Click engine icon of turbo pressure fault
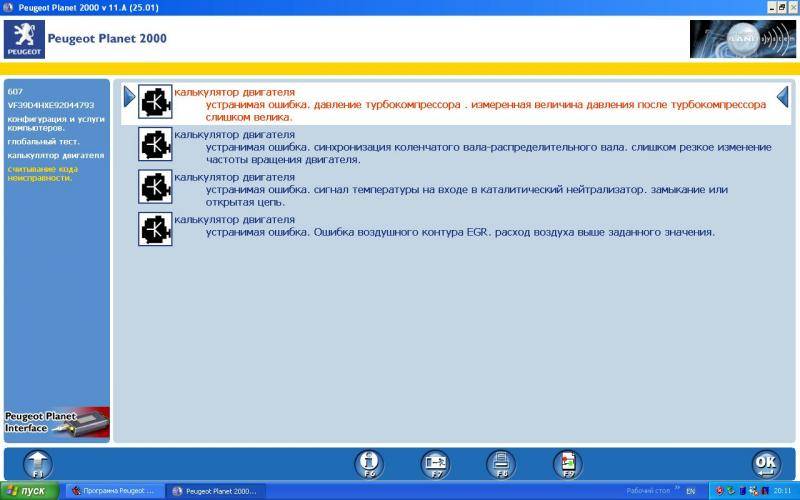This screenshot has width=800, height=500. [155, 103]
